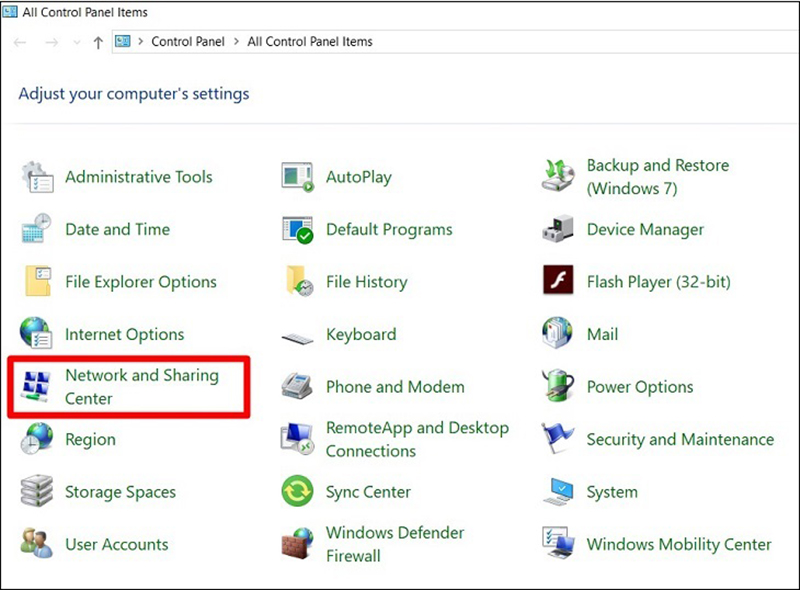800x590 pixels.
Task: Click the Security and Maintenance flag icon
Action: (558, 438)
